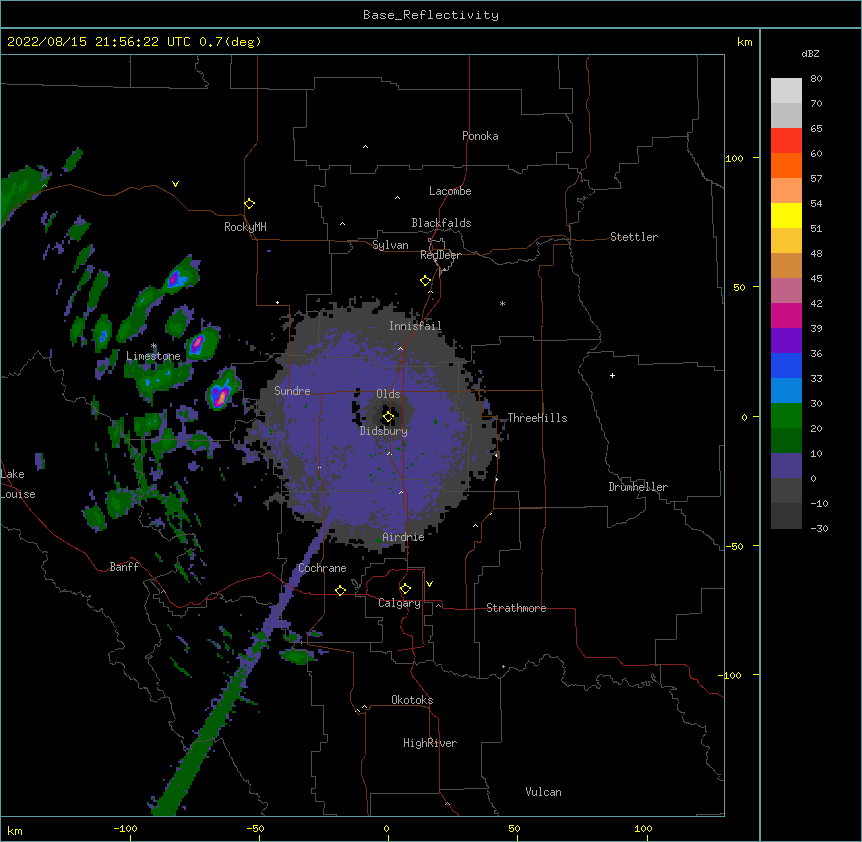The height and width of the screenshot is (842, 862).
Task: Choose the magenta swatch in the dBZ legend
Action: 786,315
